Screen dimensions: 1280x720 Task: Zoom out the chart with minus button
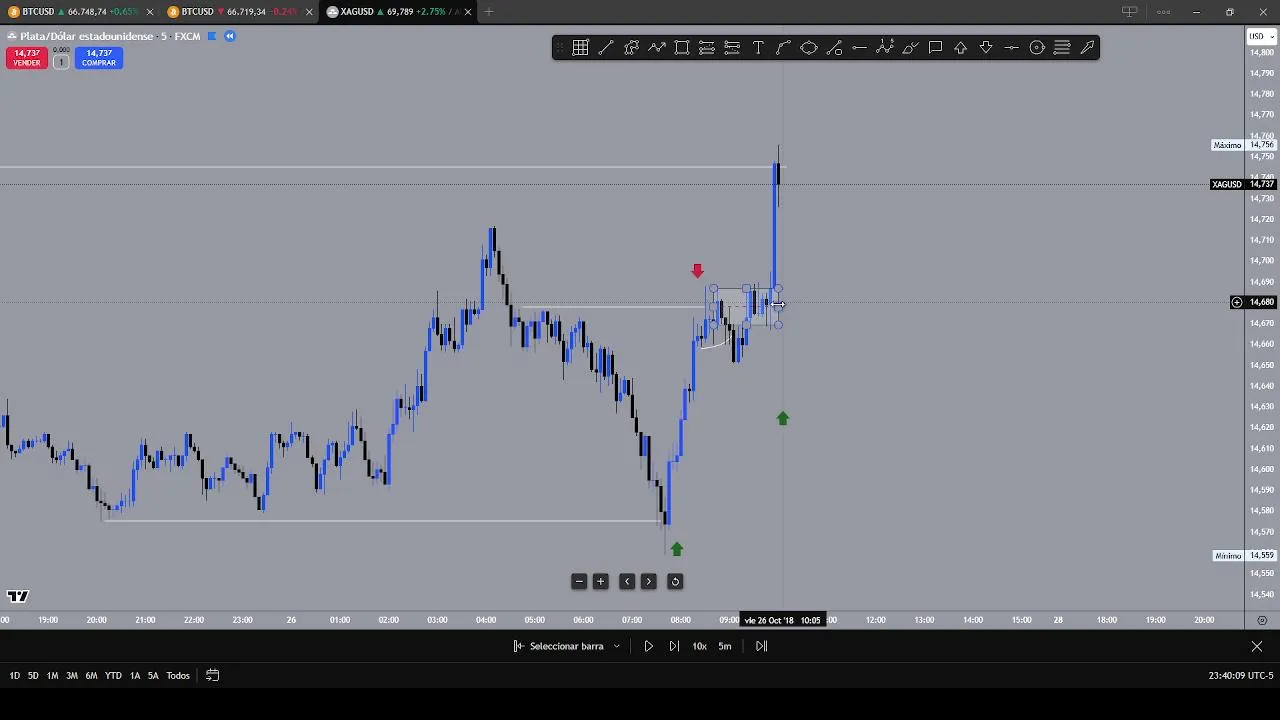579,582
